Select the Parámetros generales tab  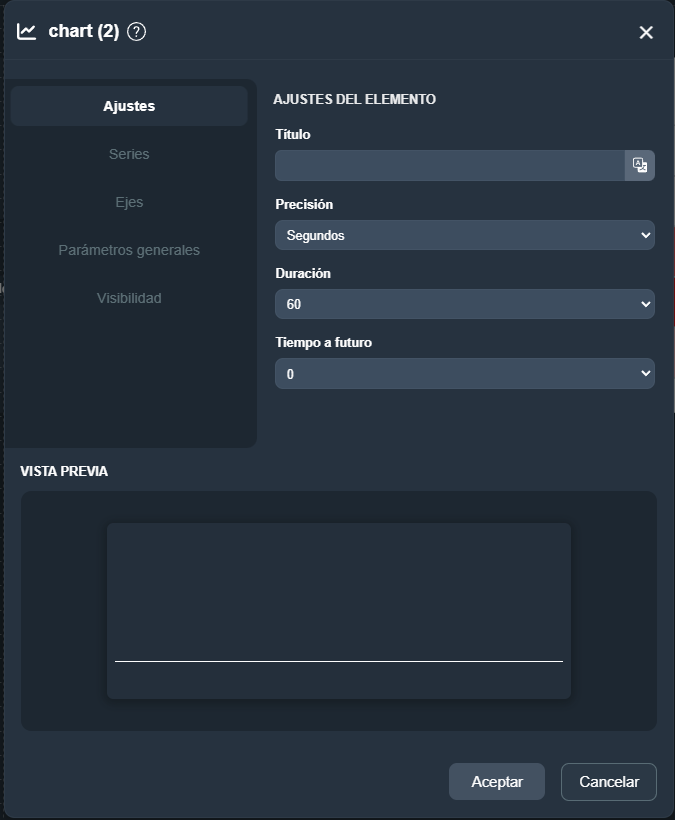point(129,250)
